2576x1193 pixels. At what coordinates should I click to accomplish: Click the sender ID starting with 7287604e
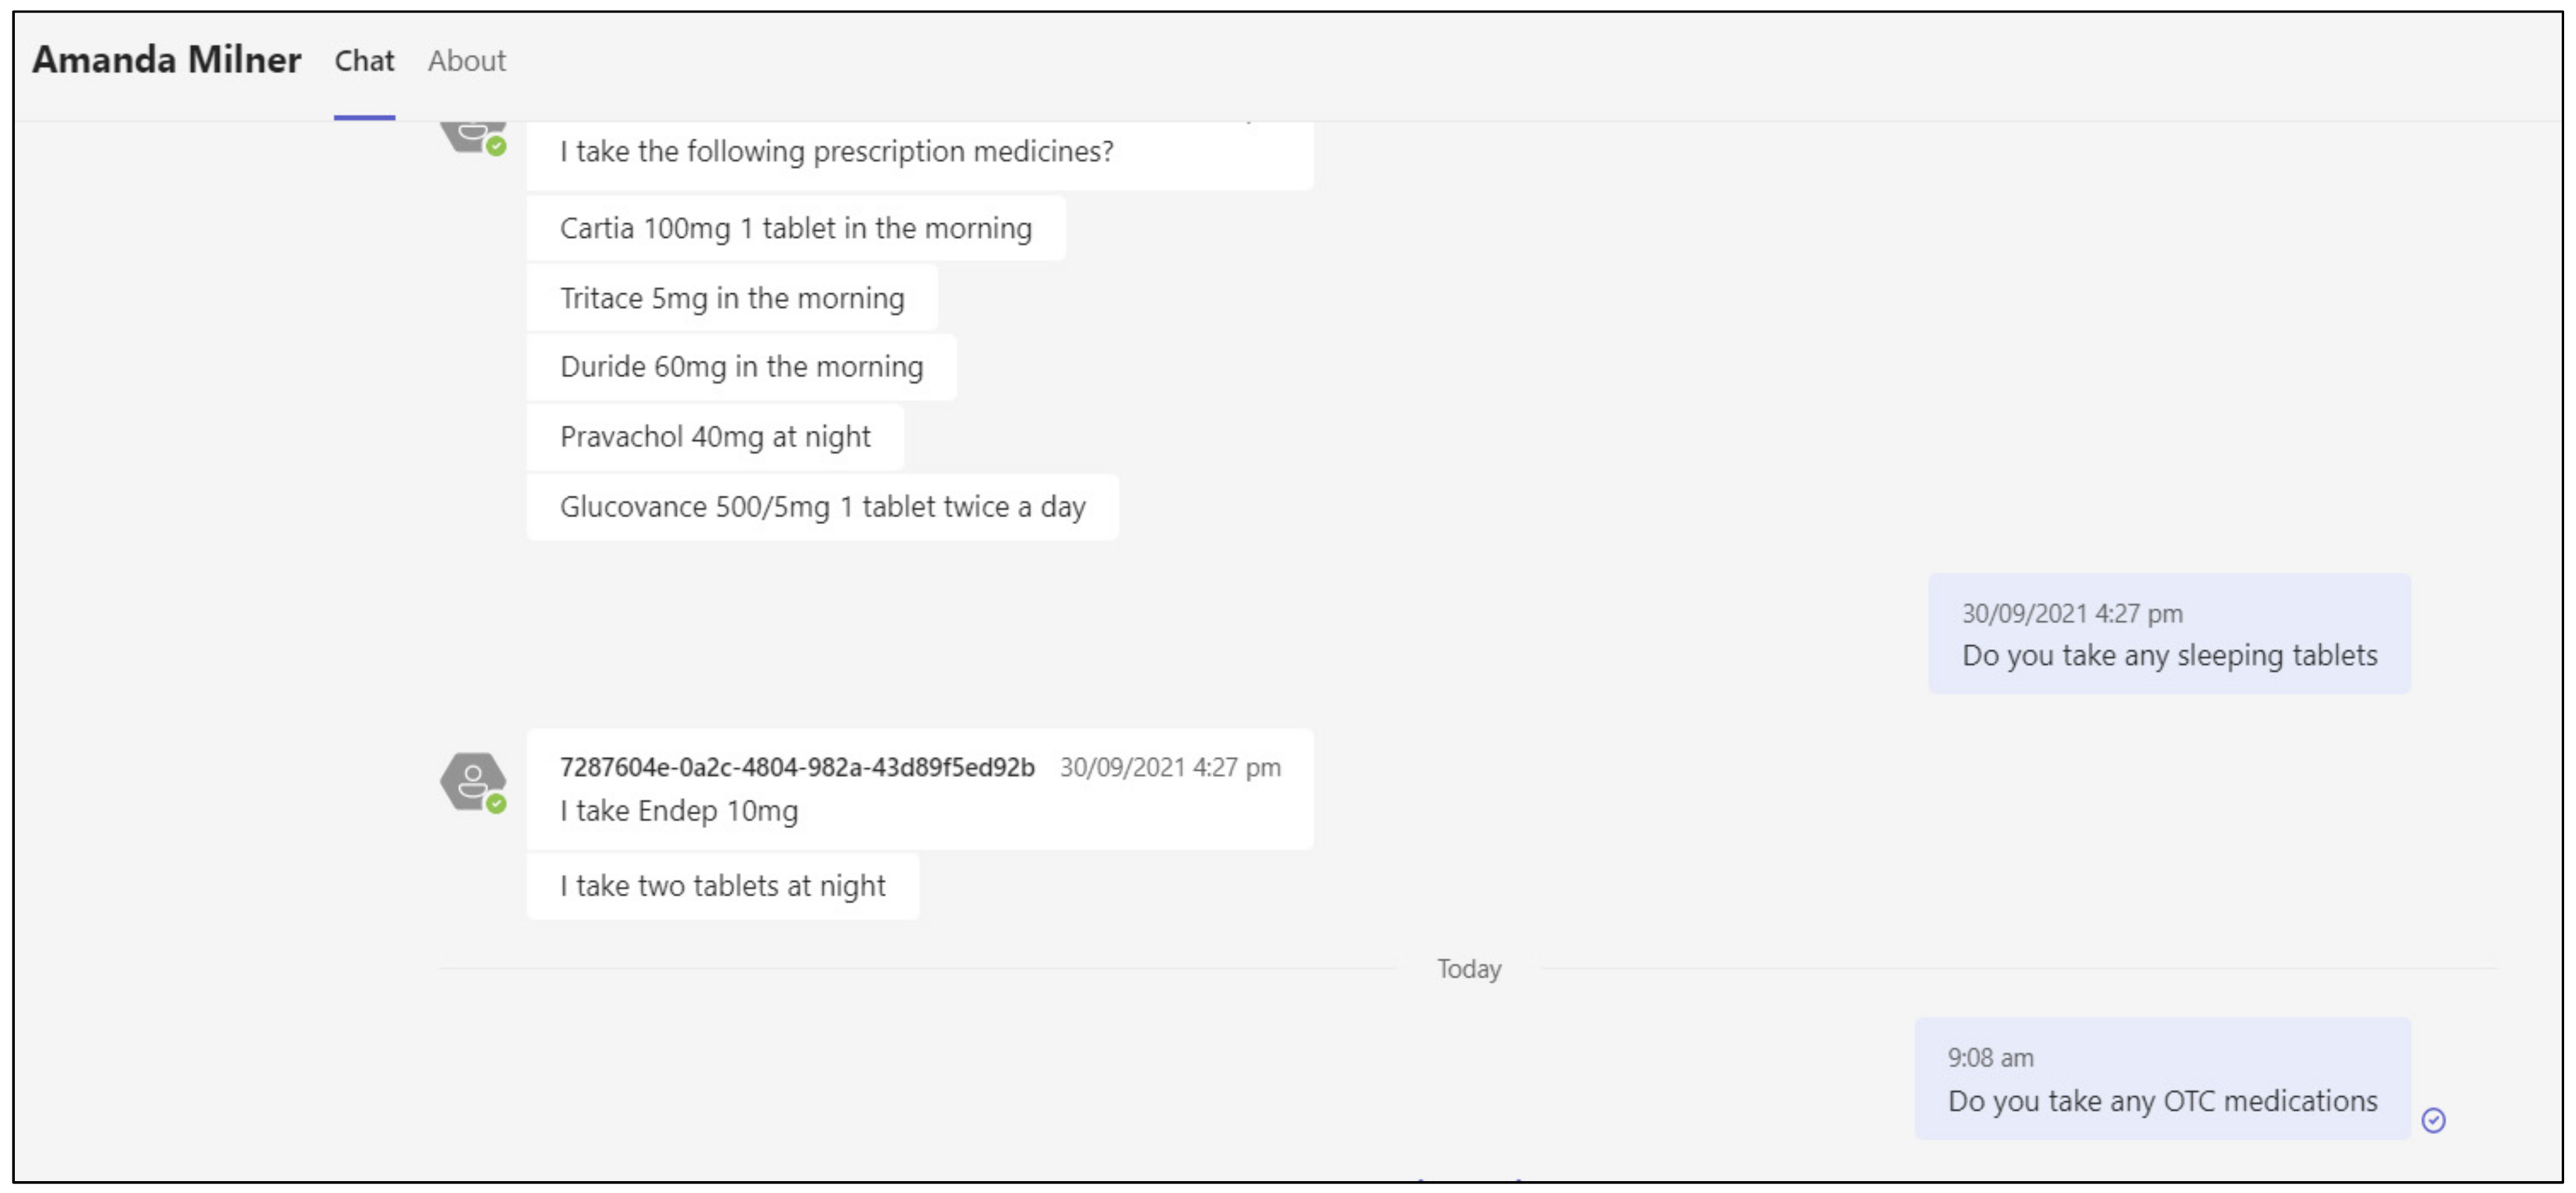click(x=797, y=767)
